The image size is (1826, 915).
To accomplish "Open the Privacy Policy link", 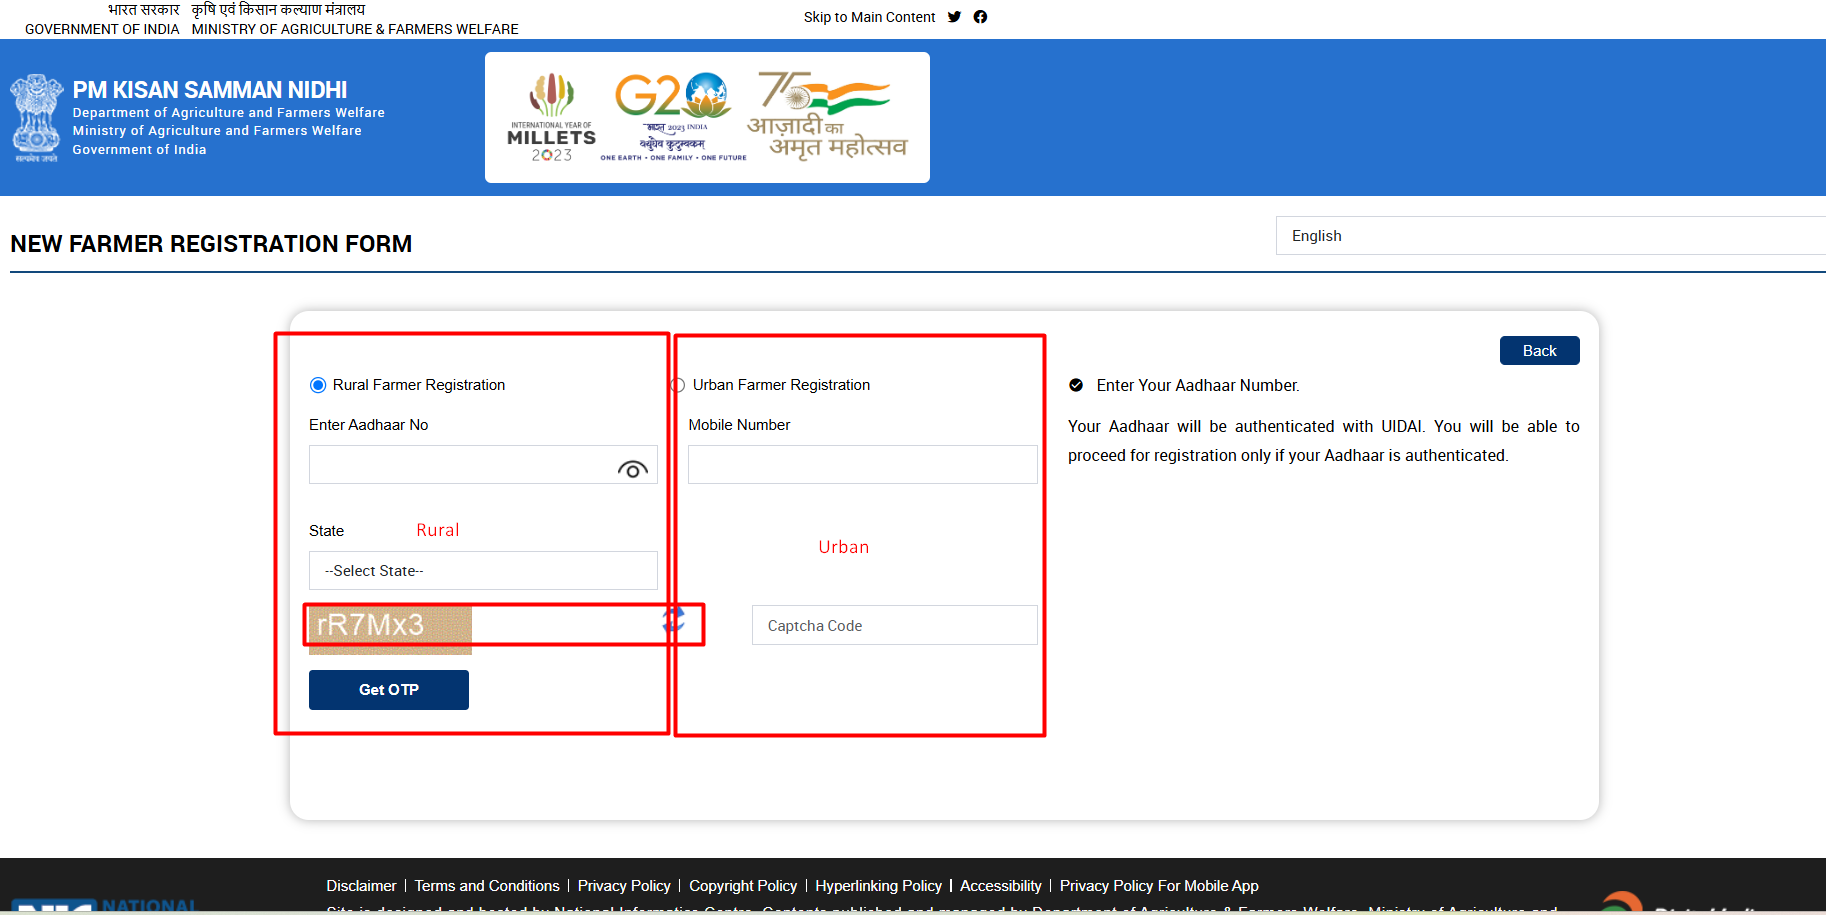I will 624,886.
